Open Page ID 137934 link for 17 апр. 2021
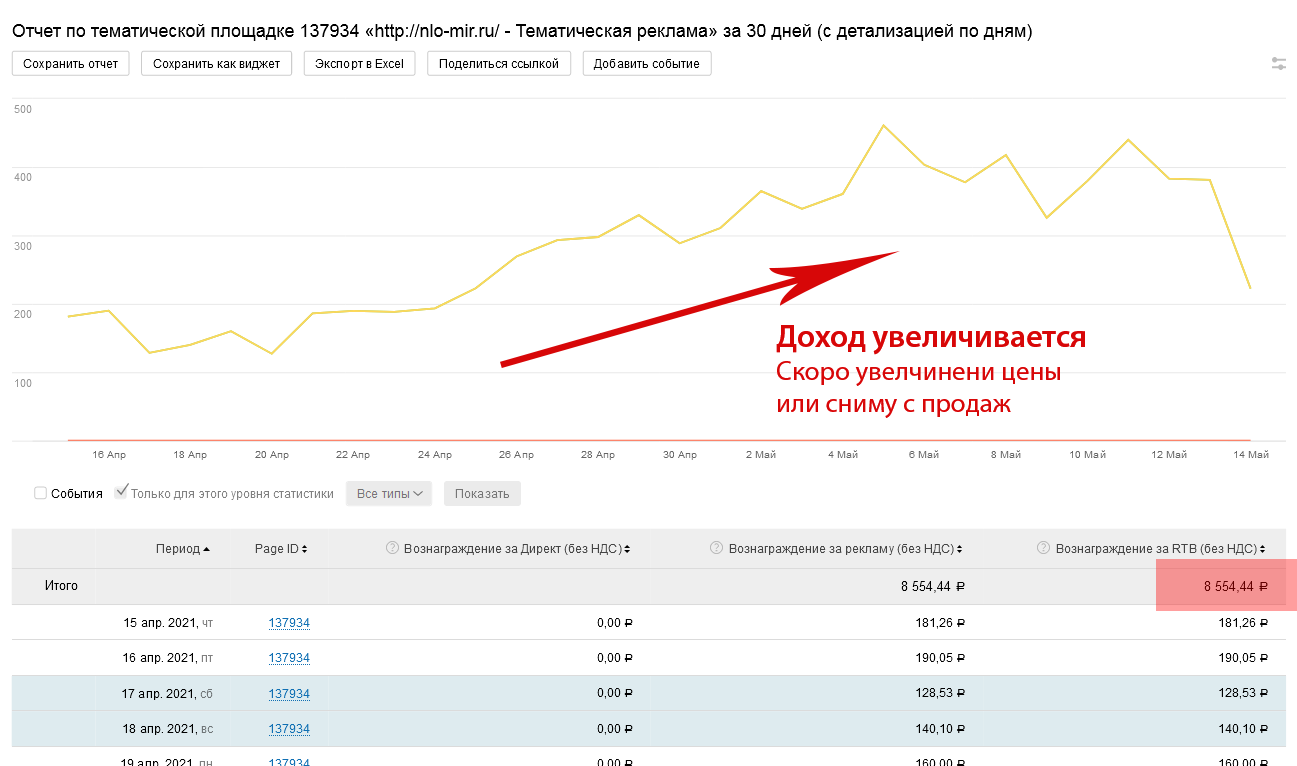The height and width of the screenshot is (766, 1297). click(289, 694)
